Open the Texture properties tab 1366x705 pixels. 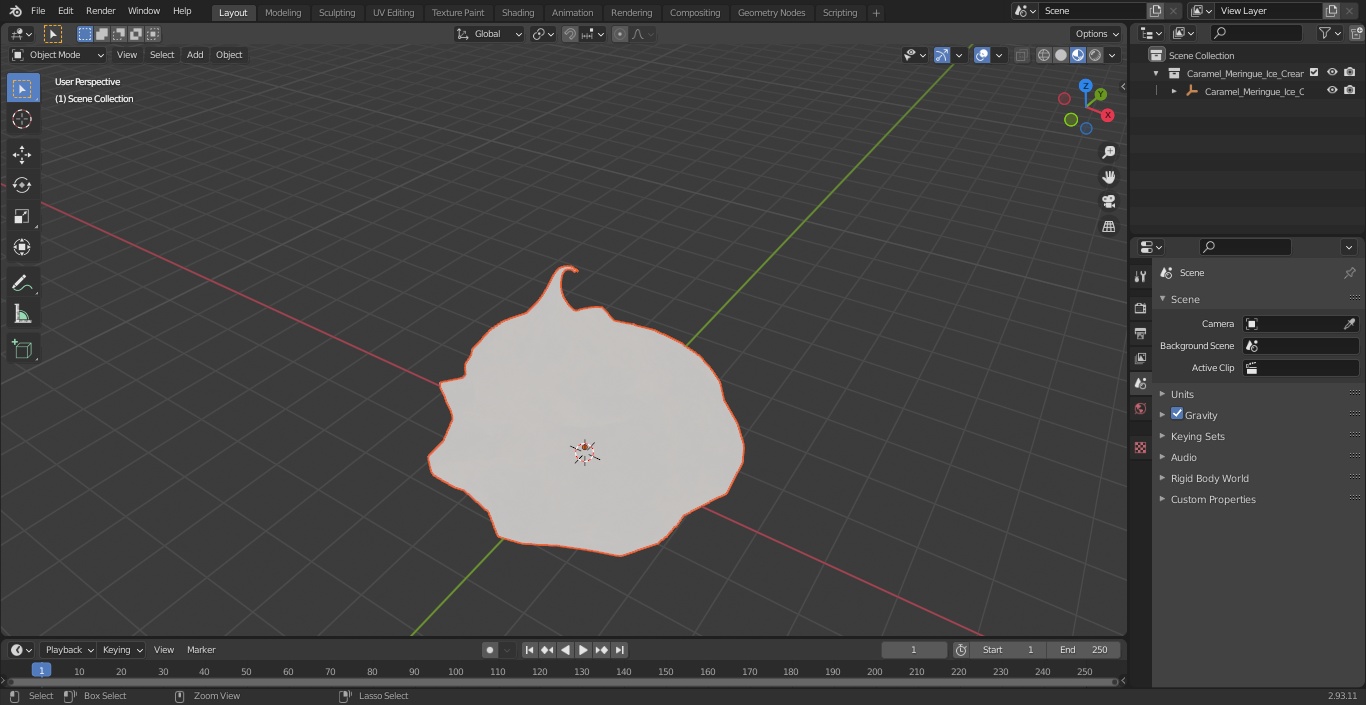tap(1140, 448)
